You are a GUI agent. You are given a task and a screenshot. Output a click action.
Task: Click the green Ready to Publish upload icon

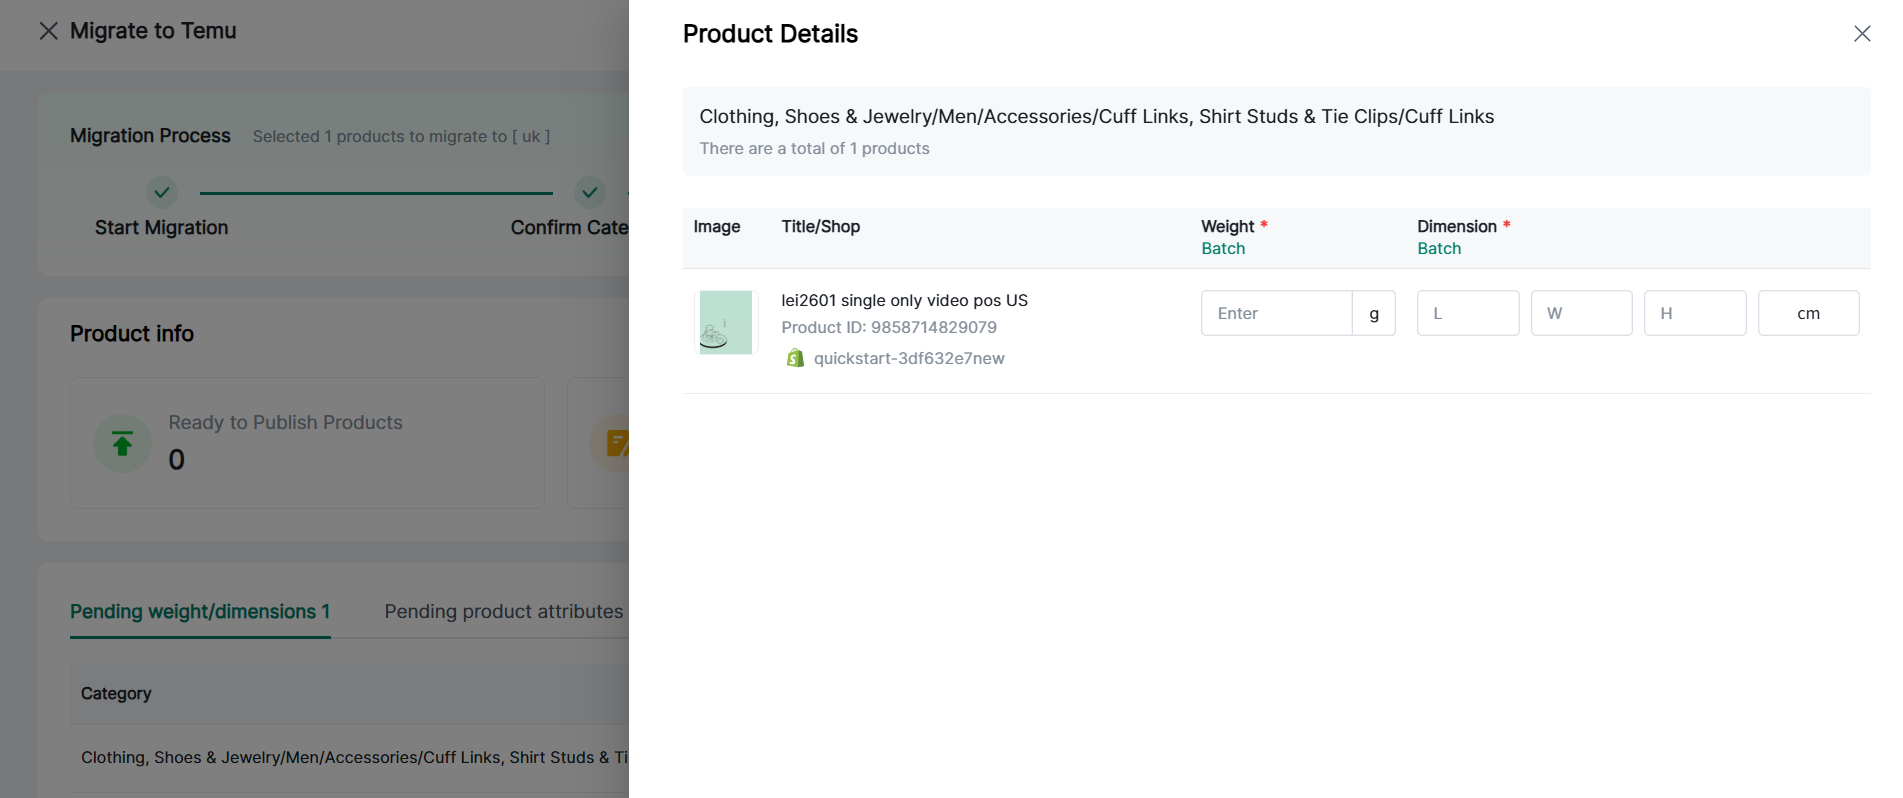122,443
